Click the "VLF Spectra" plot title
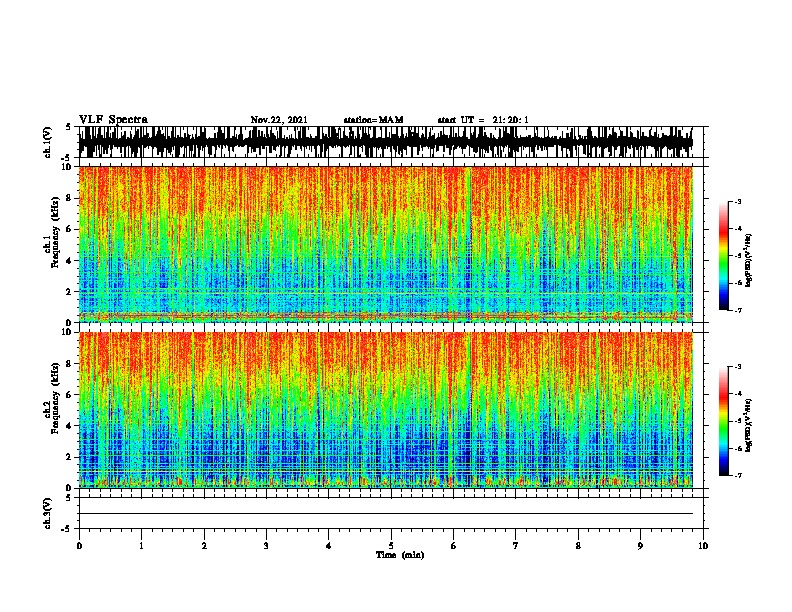792x612 pixels. pos(113,120)
